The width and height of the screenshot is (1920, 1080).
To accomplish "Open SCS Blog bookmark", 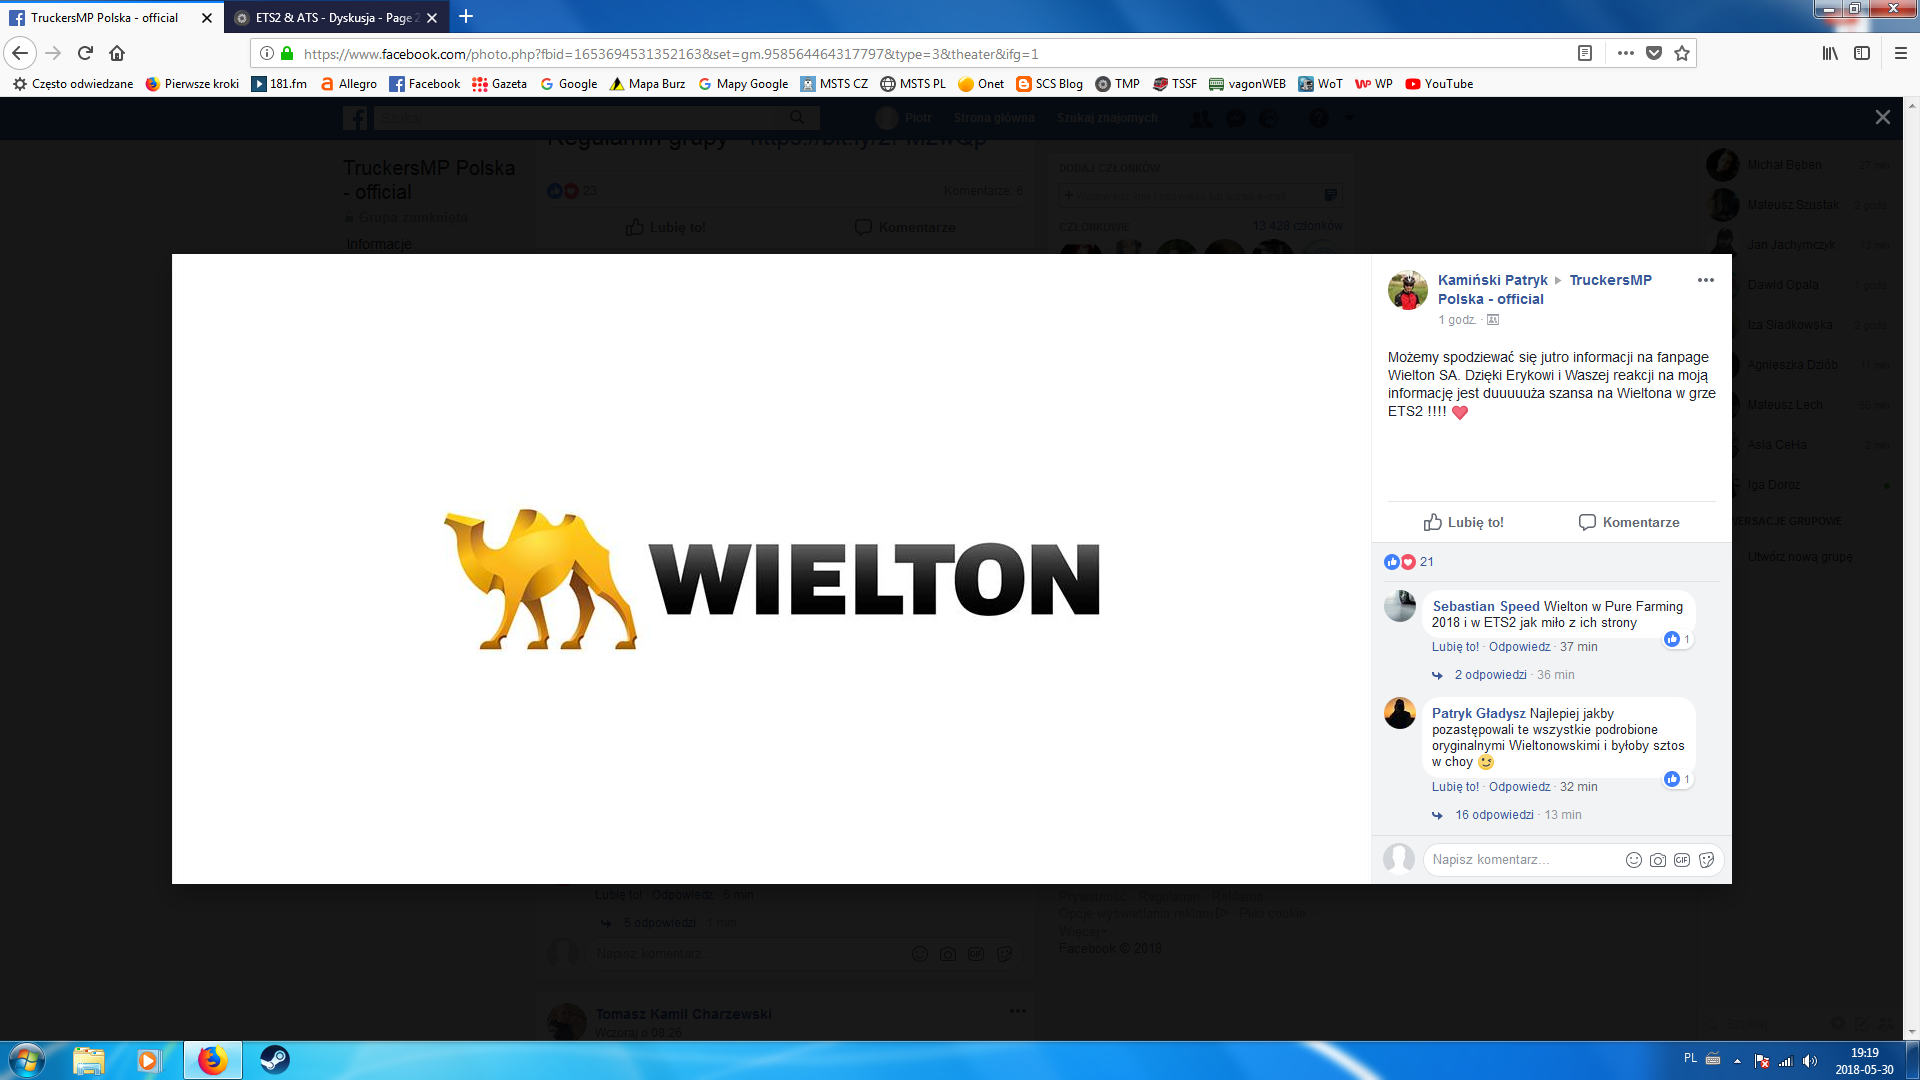I will (1049, 84).
